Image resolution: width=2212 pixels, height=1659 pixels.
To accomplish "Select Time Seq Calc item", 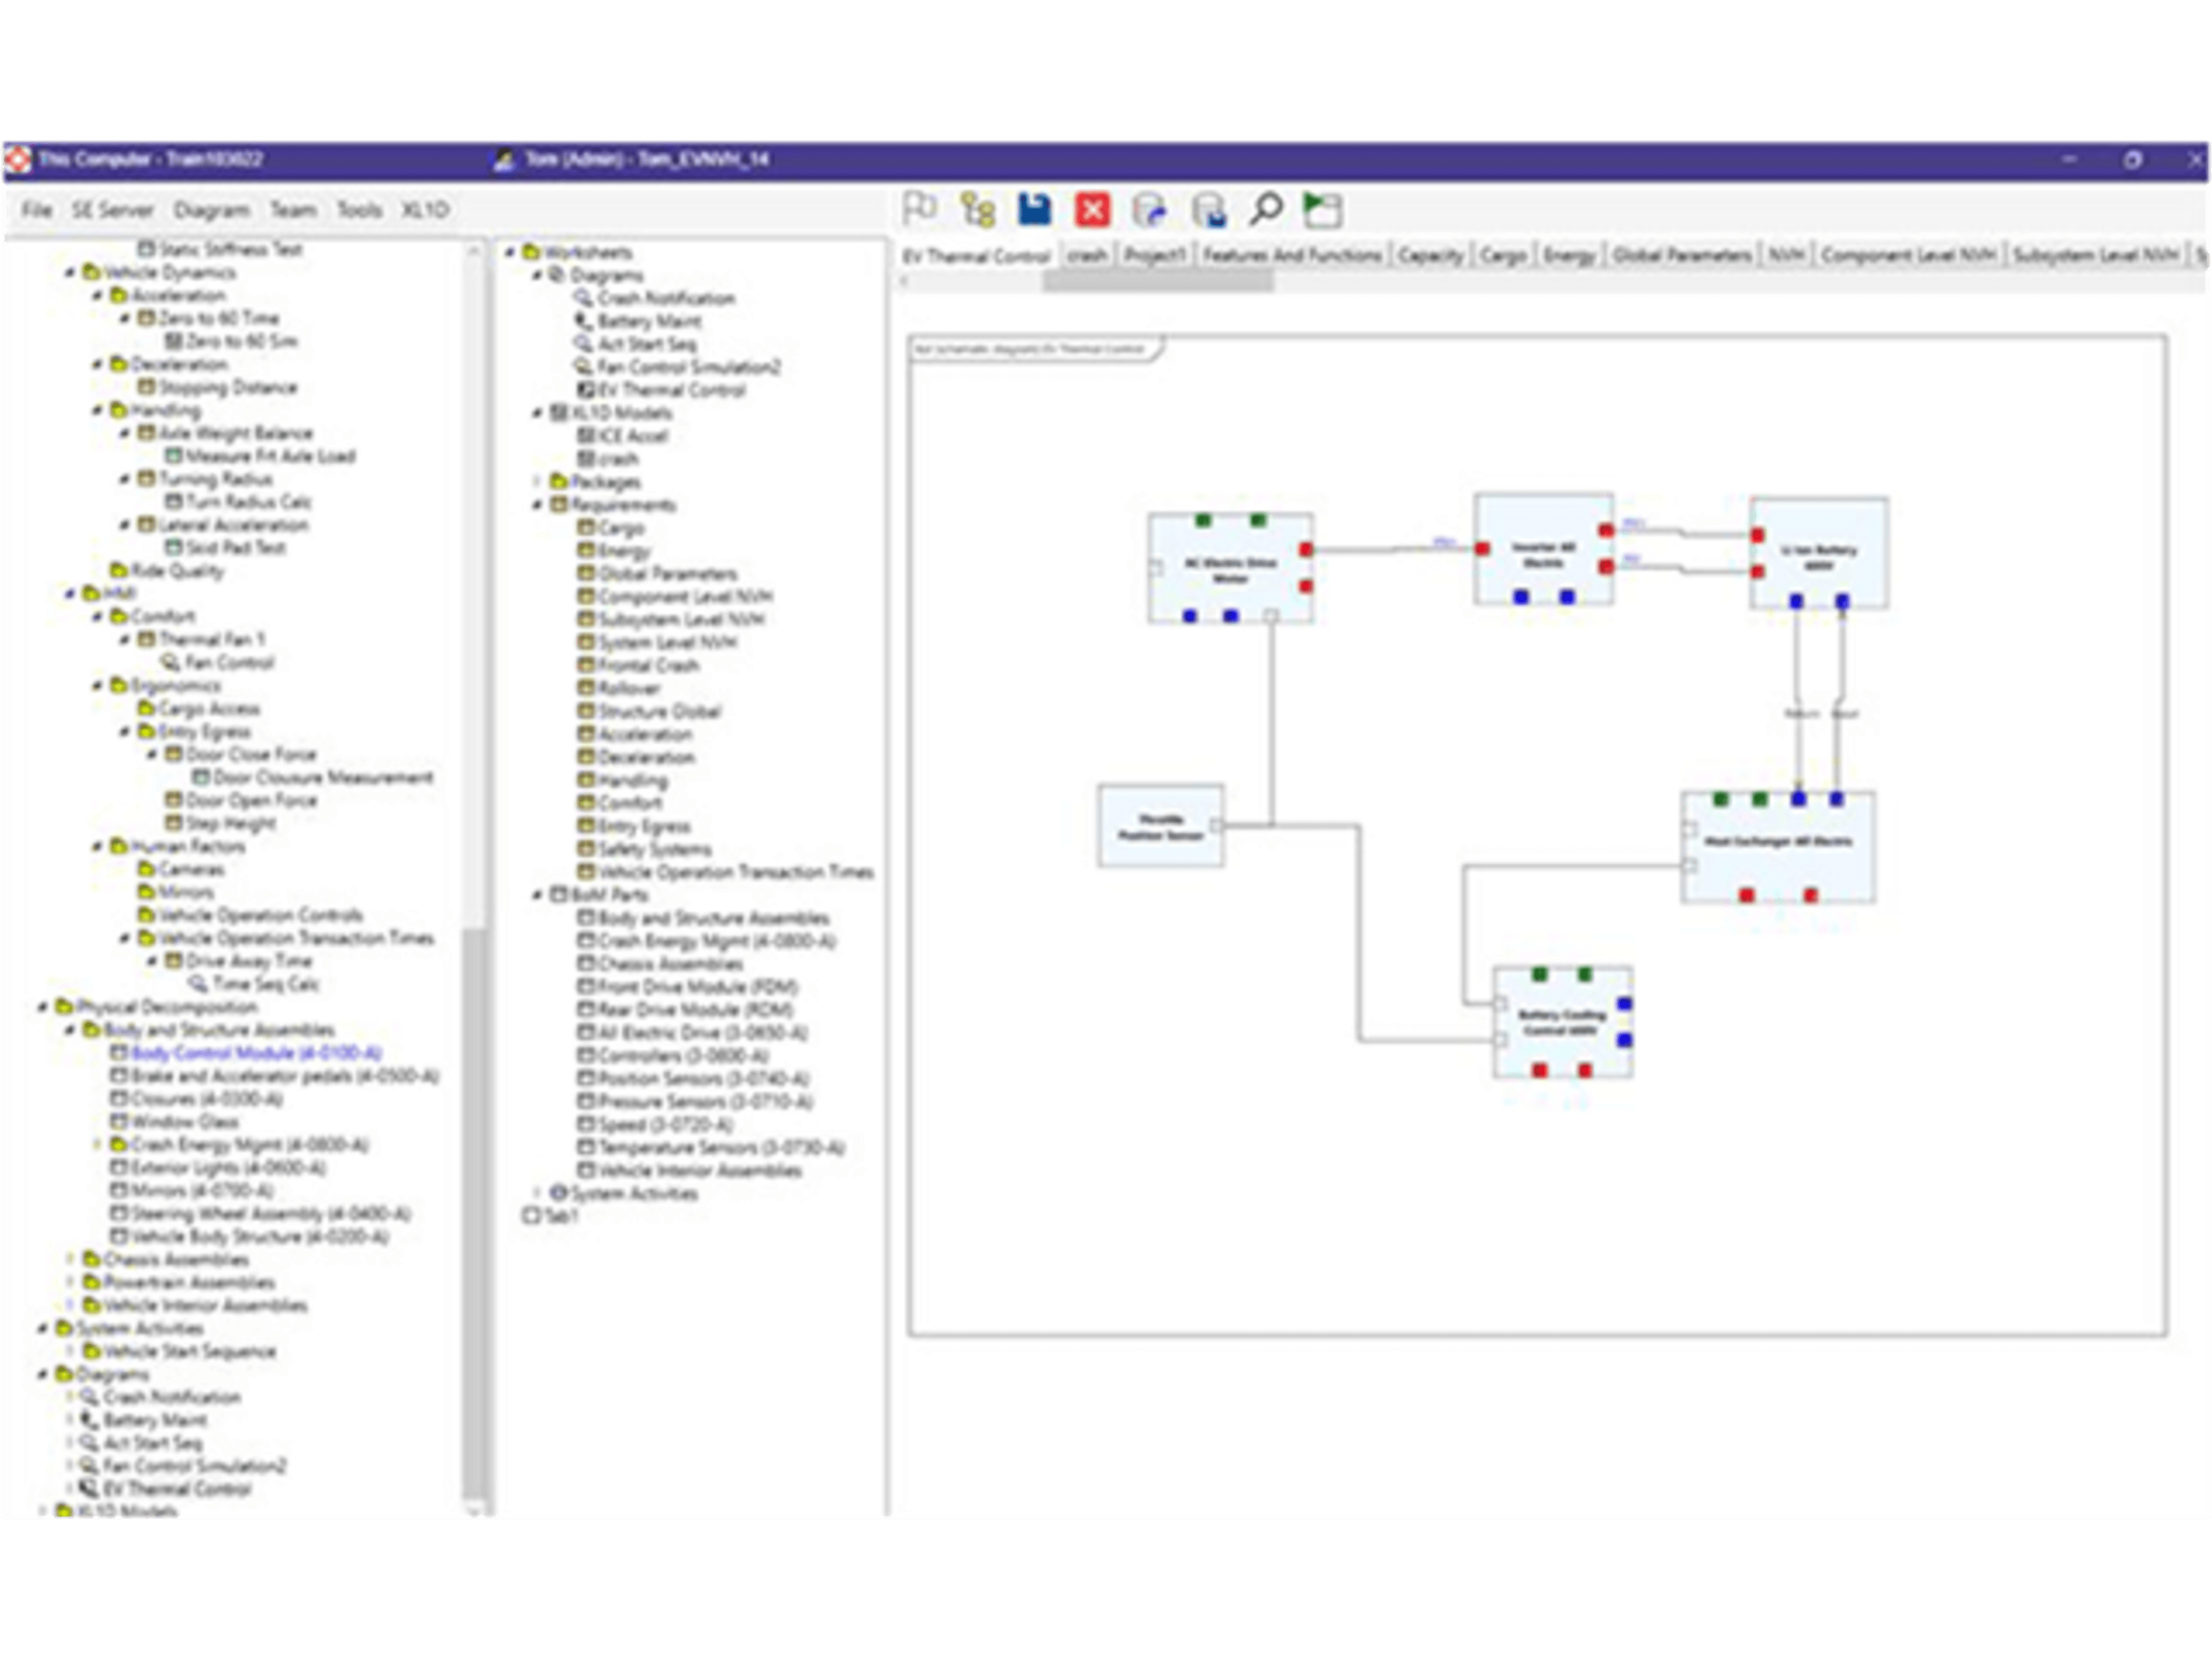I will click(265, 984).
